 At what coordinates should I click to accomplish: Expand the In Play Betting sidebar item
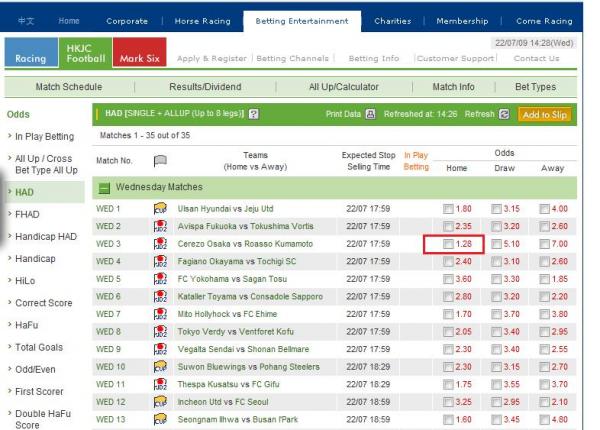[44, 136]
